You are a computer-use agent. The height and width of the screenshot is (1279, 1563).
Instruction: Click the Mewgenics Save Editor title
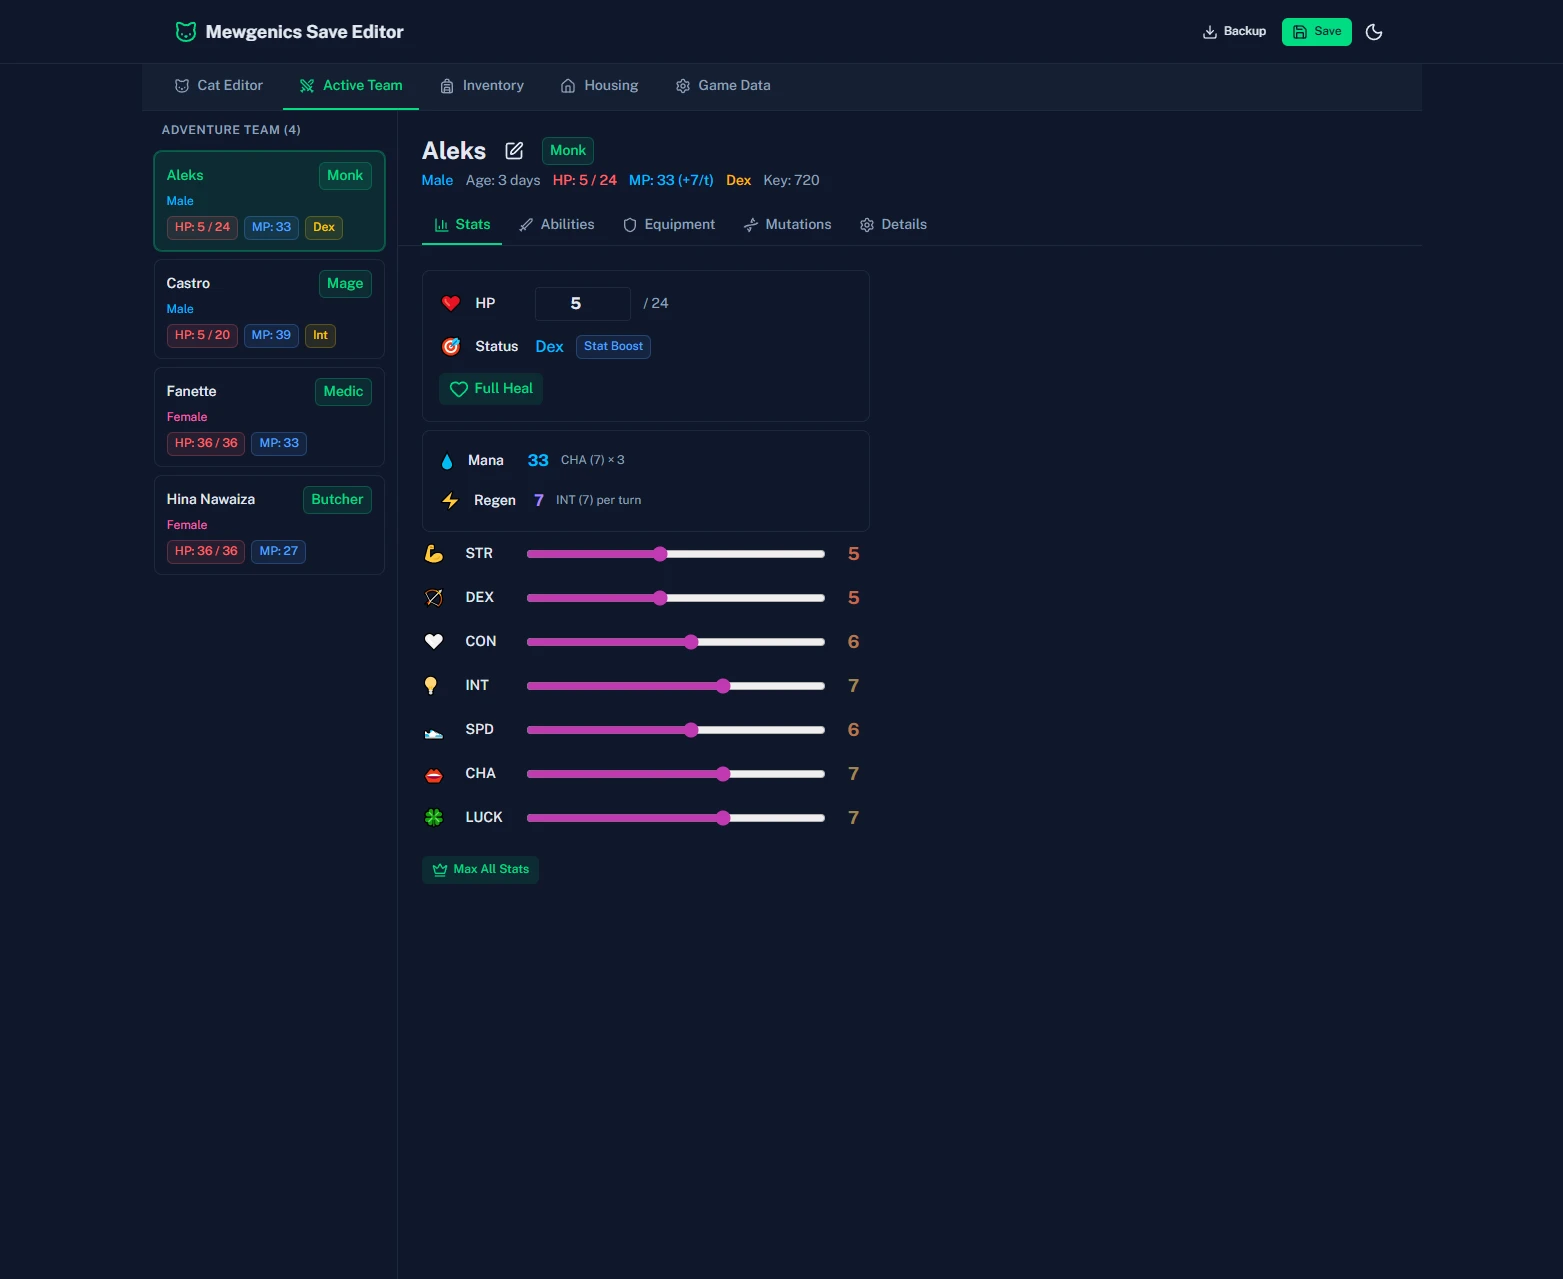(305, 32)
